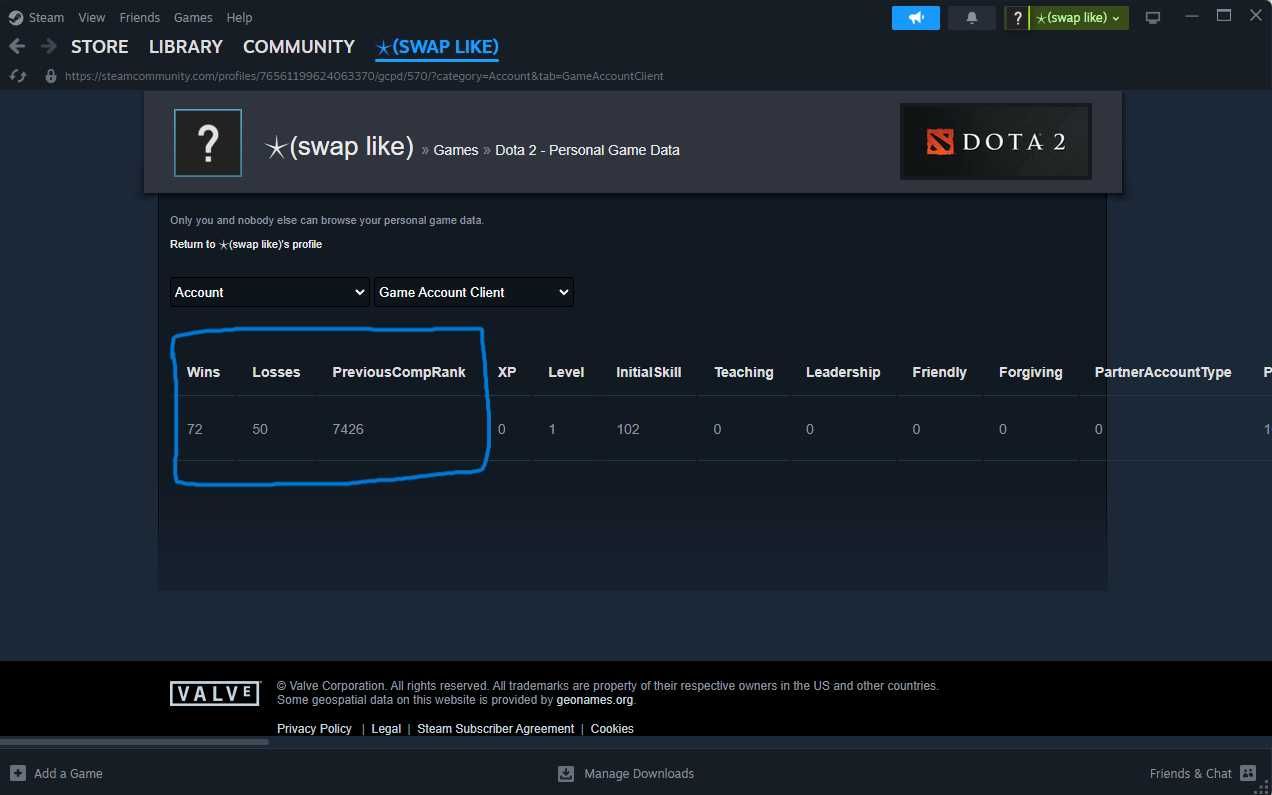Click the horizontal scrollbar thumb
The width and height of the screenshot is (1272, 795).
coord(135,742)
